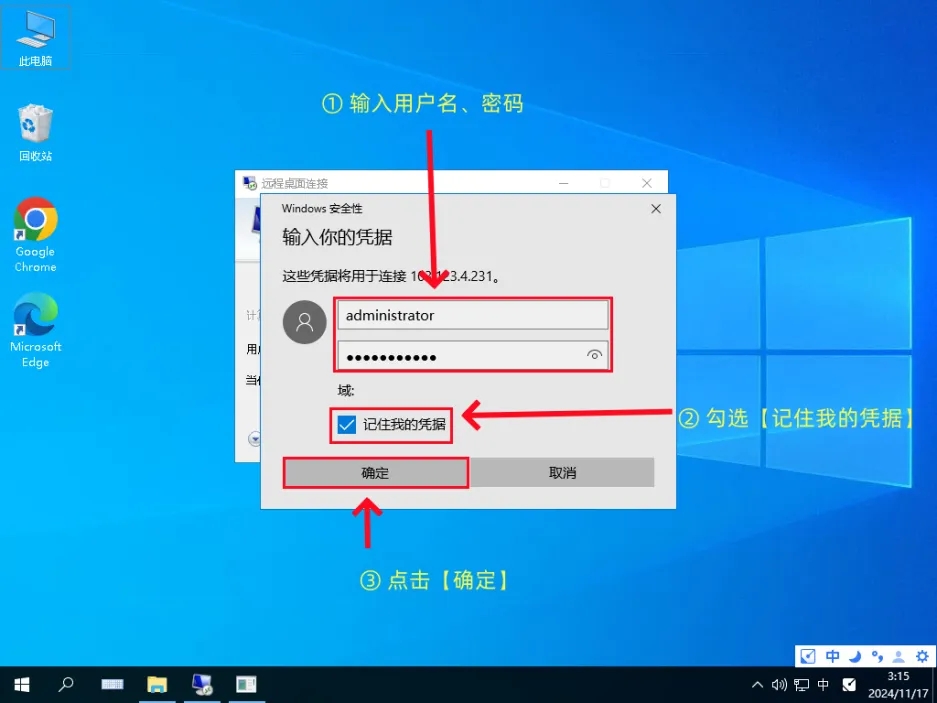Select the 回收站 recycle bin icon
The height and width of the screenshot is (703, 937).
[x=35, y=130]
